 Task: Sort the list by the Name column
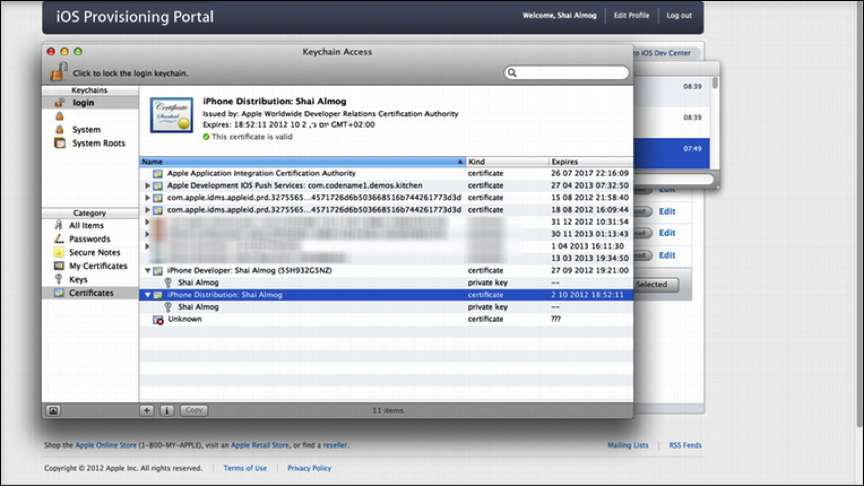click(302, 162)
